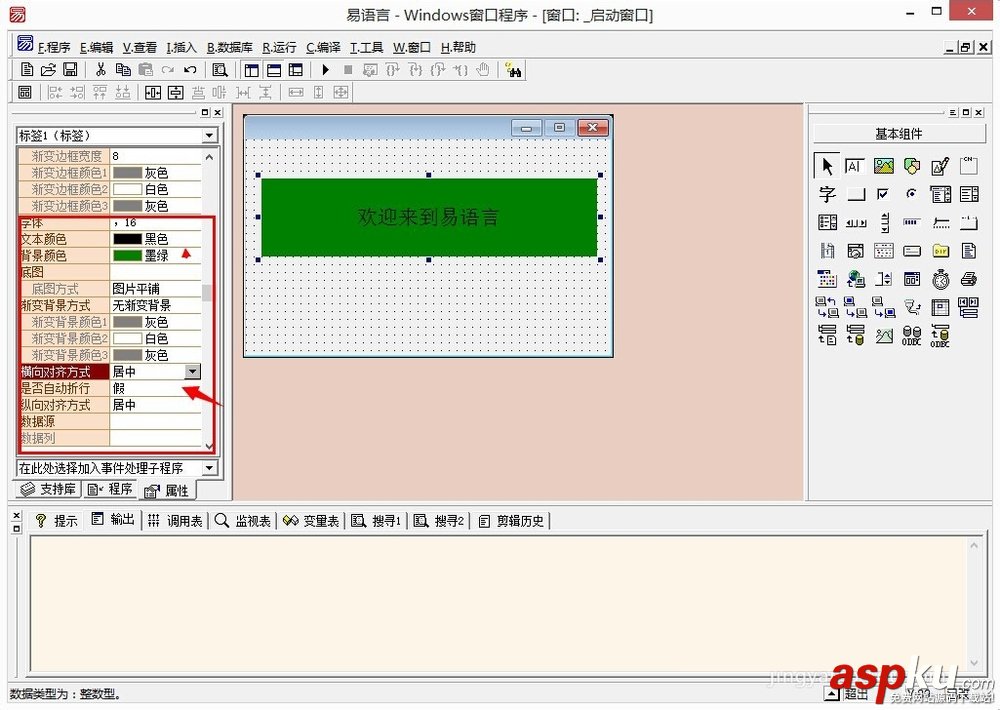Viewport: 1000px width, 710px height.
Task: Select the green 欢迎来到易语言 label on form
Action: 429,217
